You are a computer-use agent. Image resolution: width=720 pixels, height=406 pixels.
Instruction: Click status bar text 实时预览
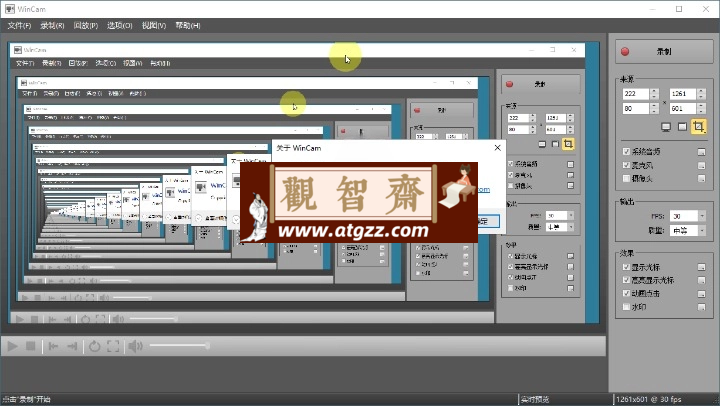(535, 400)
